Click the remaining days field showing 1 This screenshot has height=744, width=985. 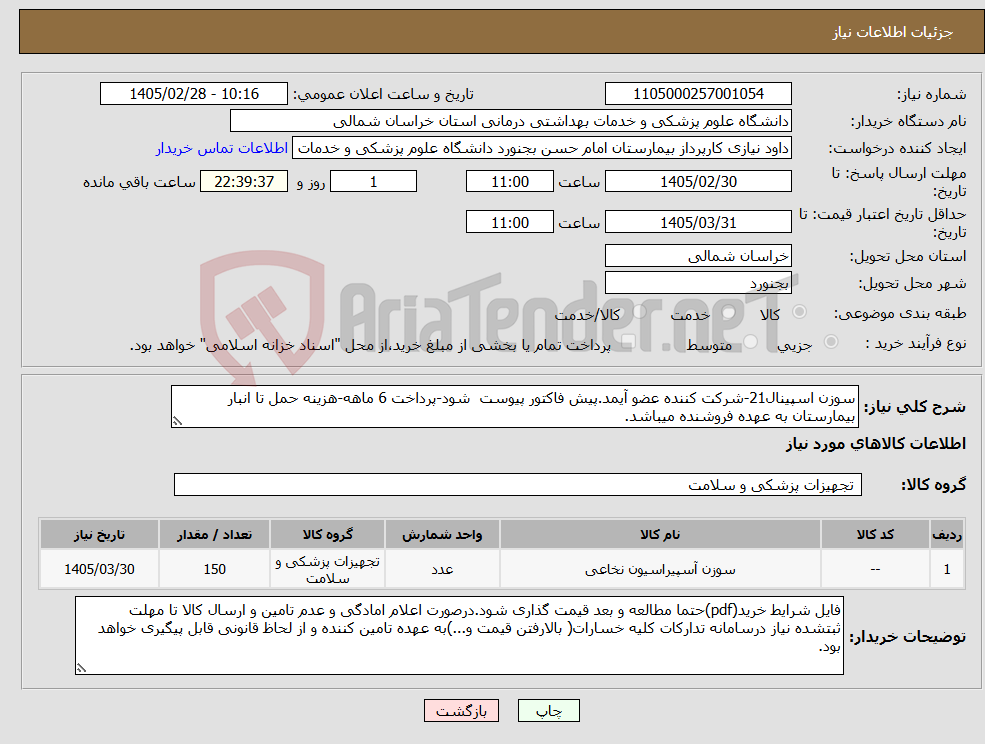point(373,182)
